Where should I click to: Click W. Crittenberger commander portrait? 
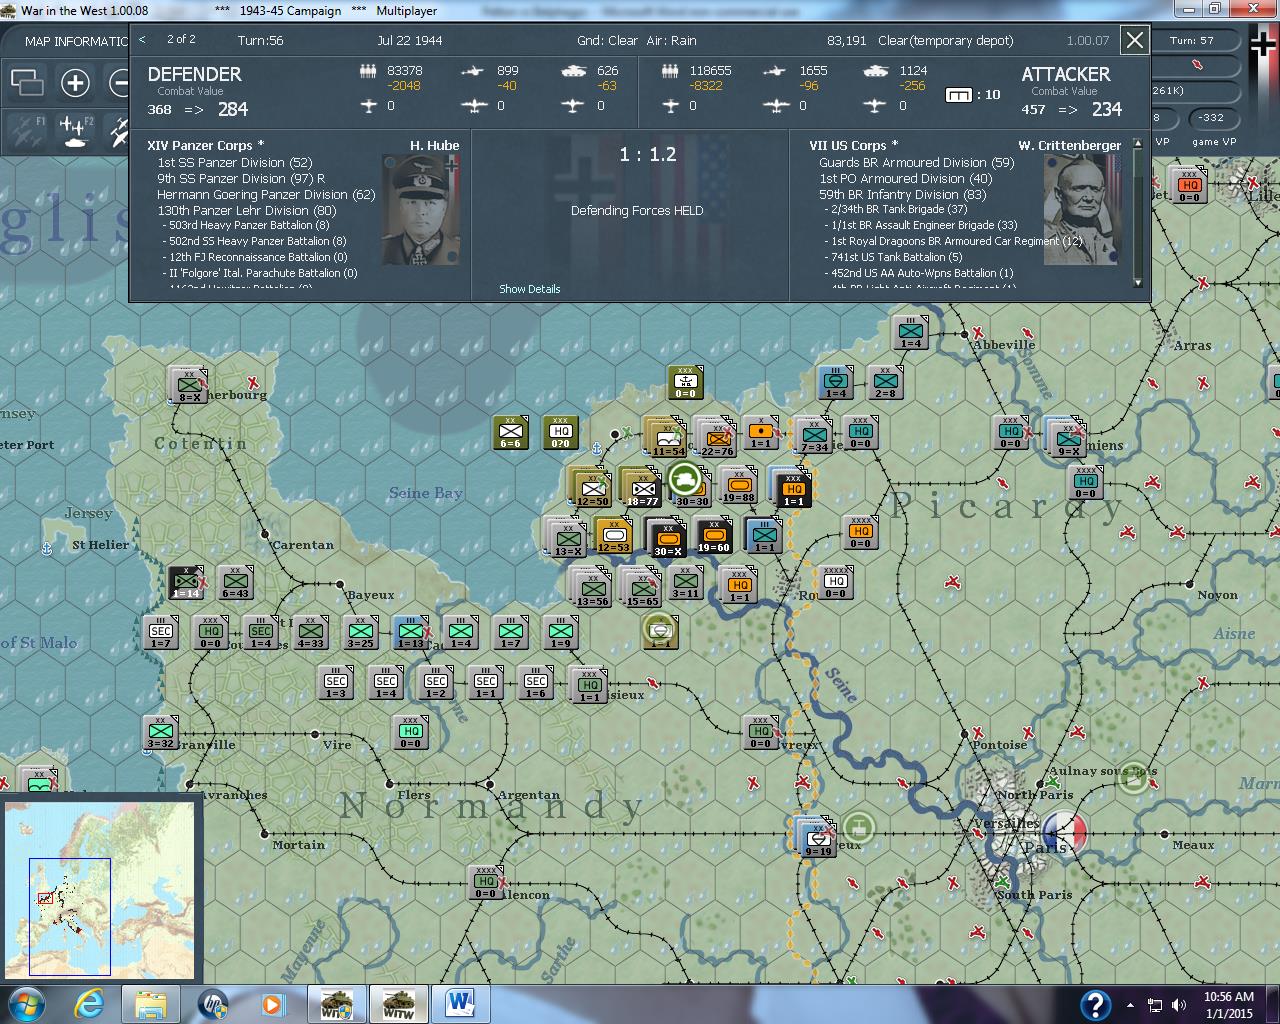(x=1083, y=209)
